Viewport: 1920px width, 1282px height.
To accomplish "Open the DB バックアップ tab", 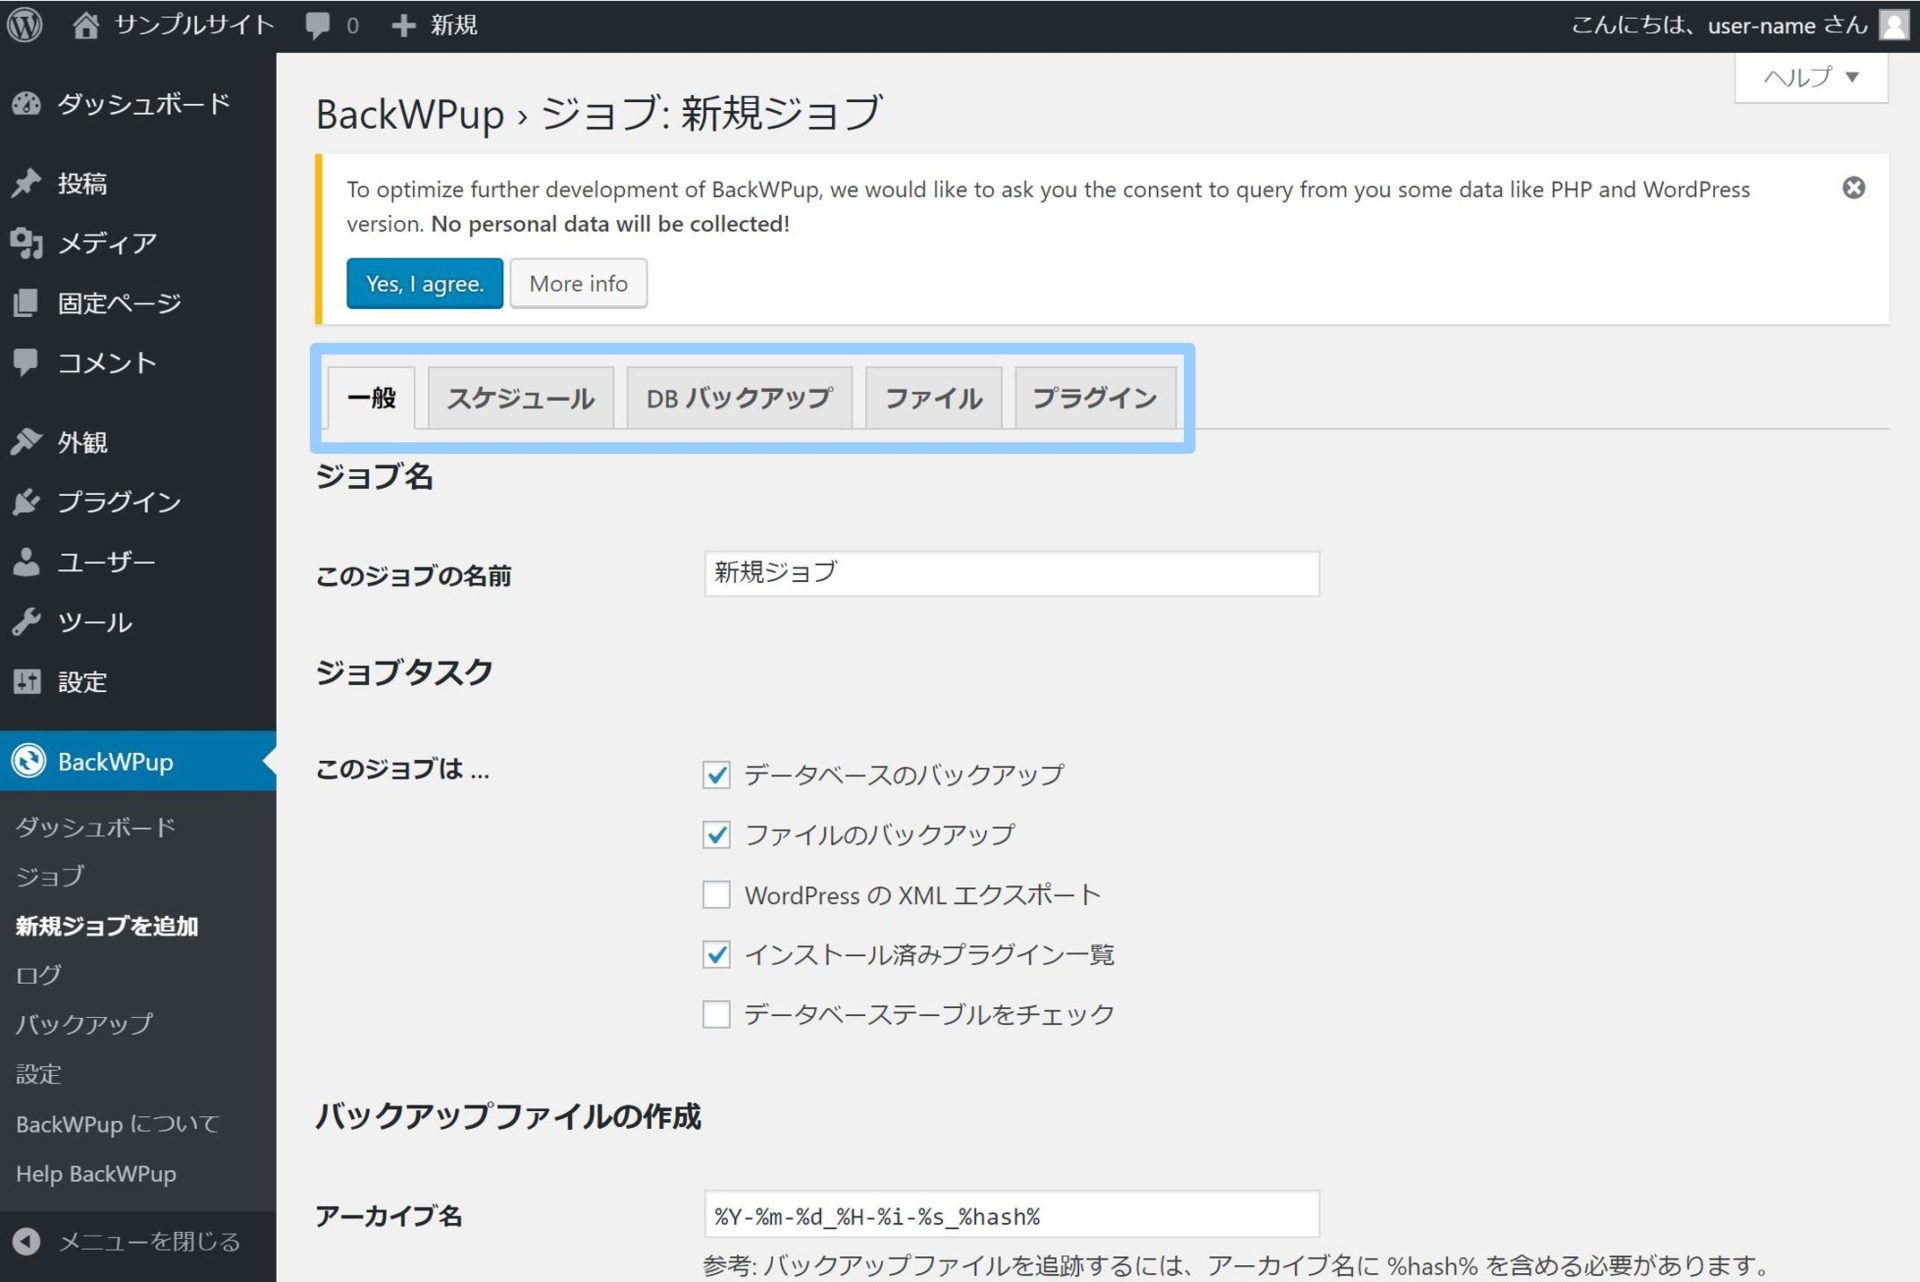I will click(x=738, y=397).
